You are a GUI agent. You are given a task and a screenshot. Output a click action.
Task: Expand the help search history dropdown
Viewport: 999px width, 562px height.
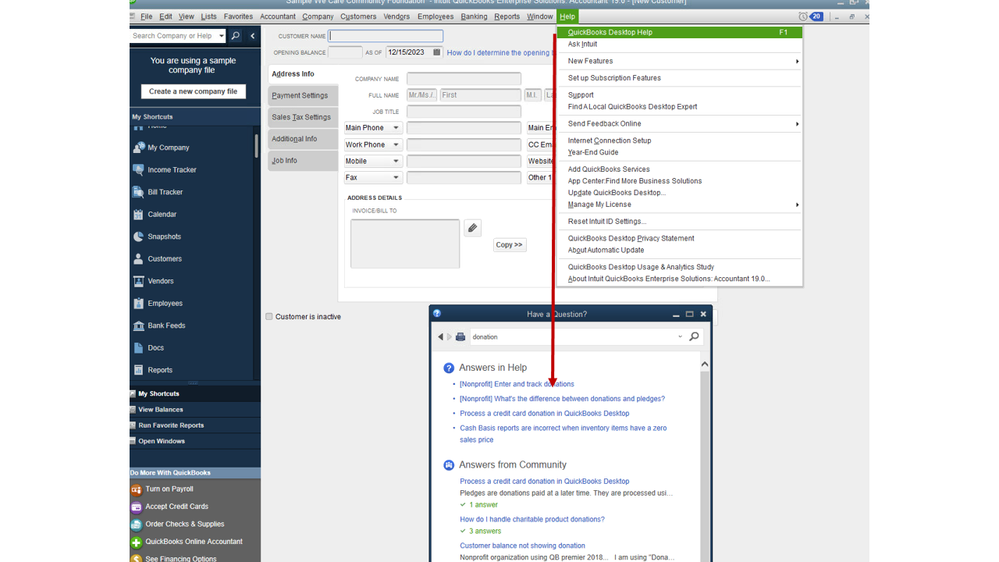680,336
